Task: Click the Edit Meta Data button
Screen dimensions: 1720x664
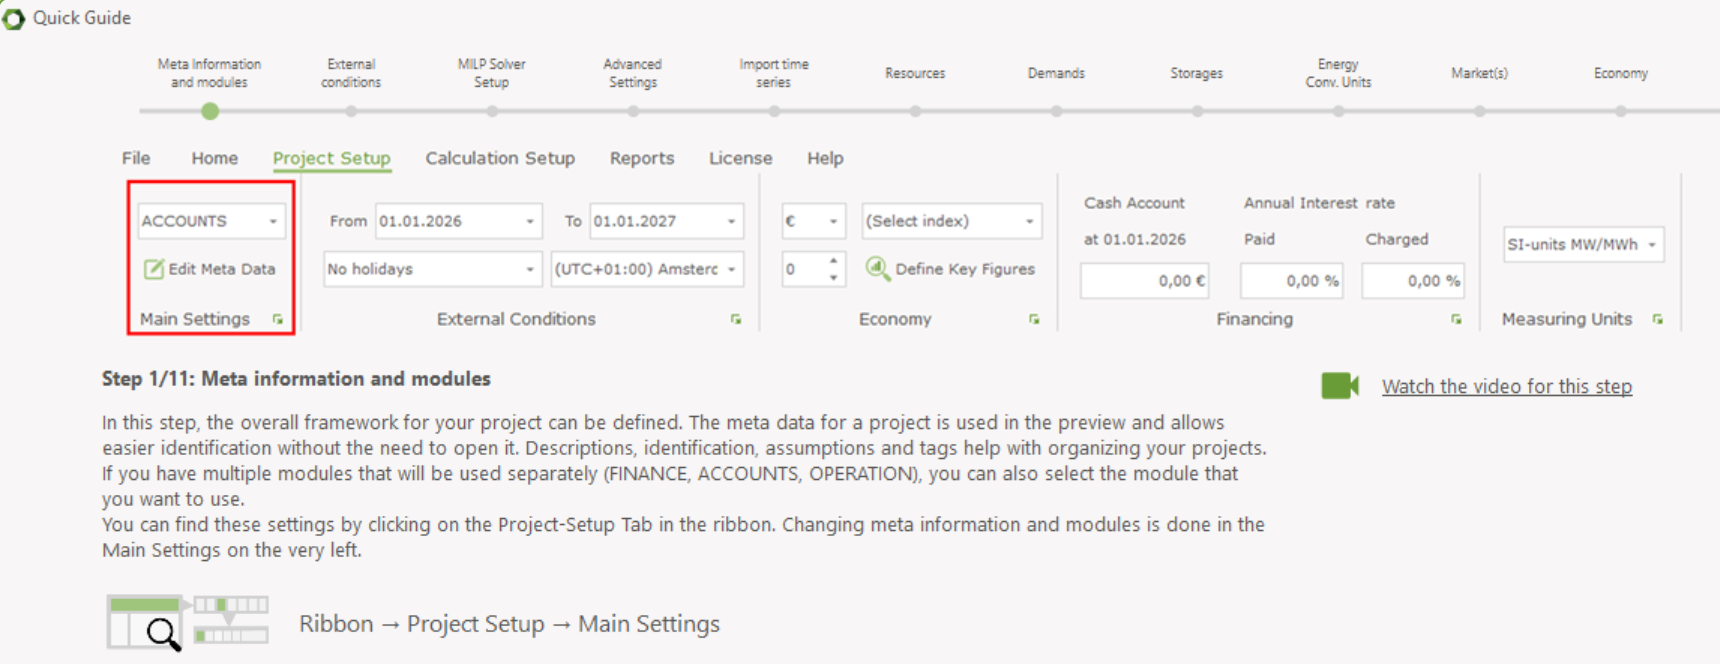Action: 210,269
